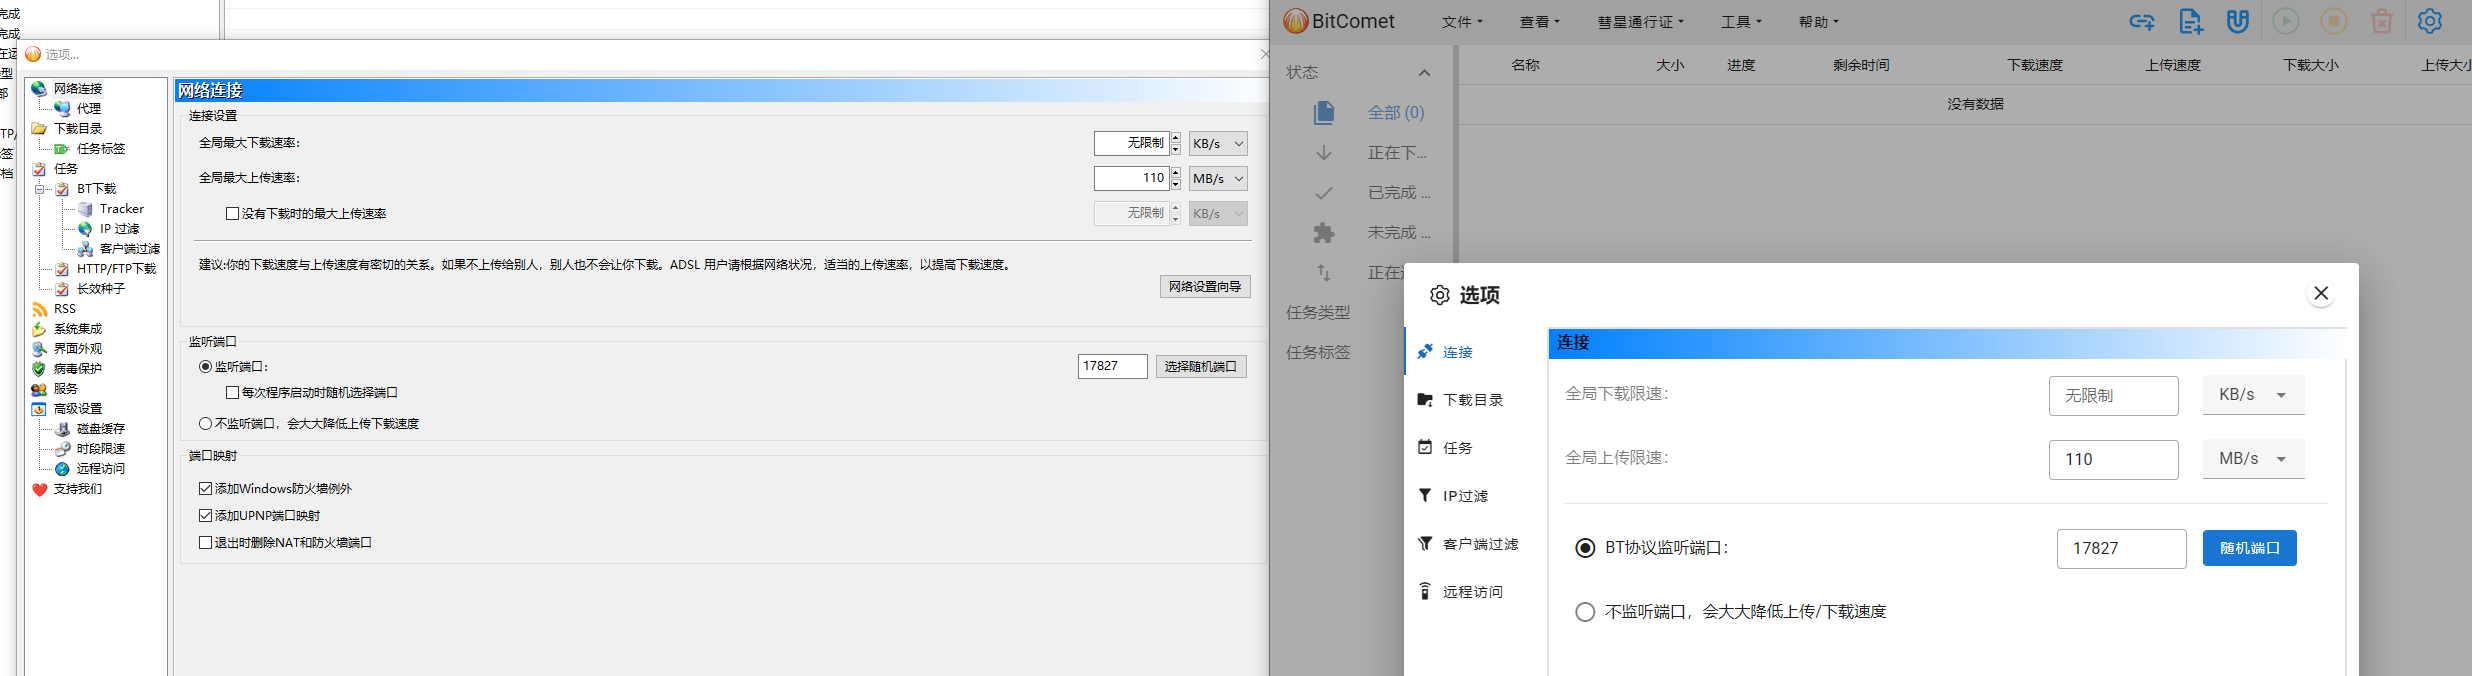Select the 支持我们 heart icon in the options tree
2472x676 pixels.
coord(39,489)
